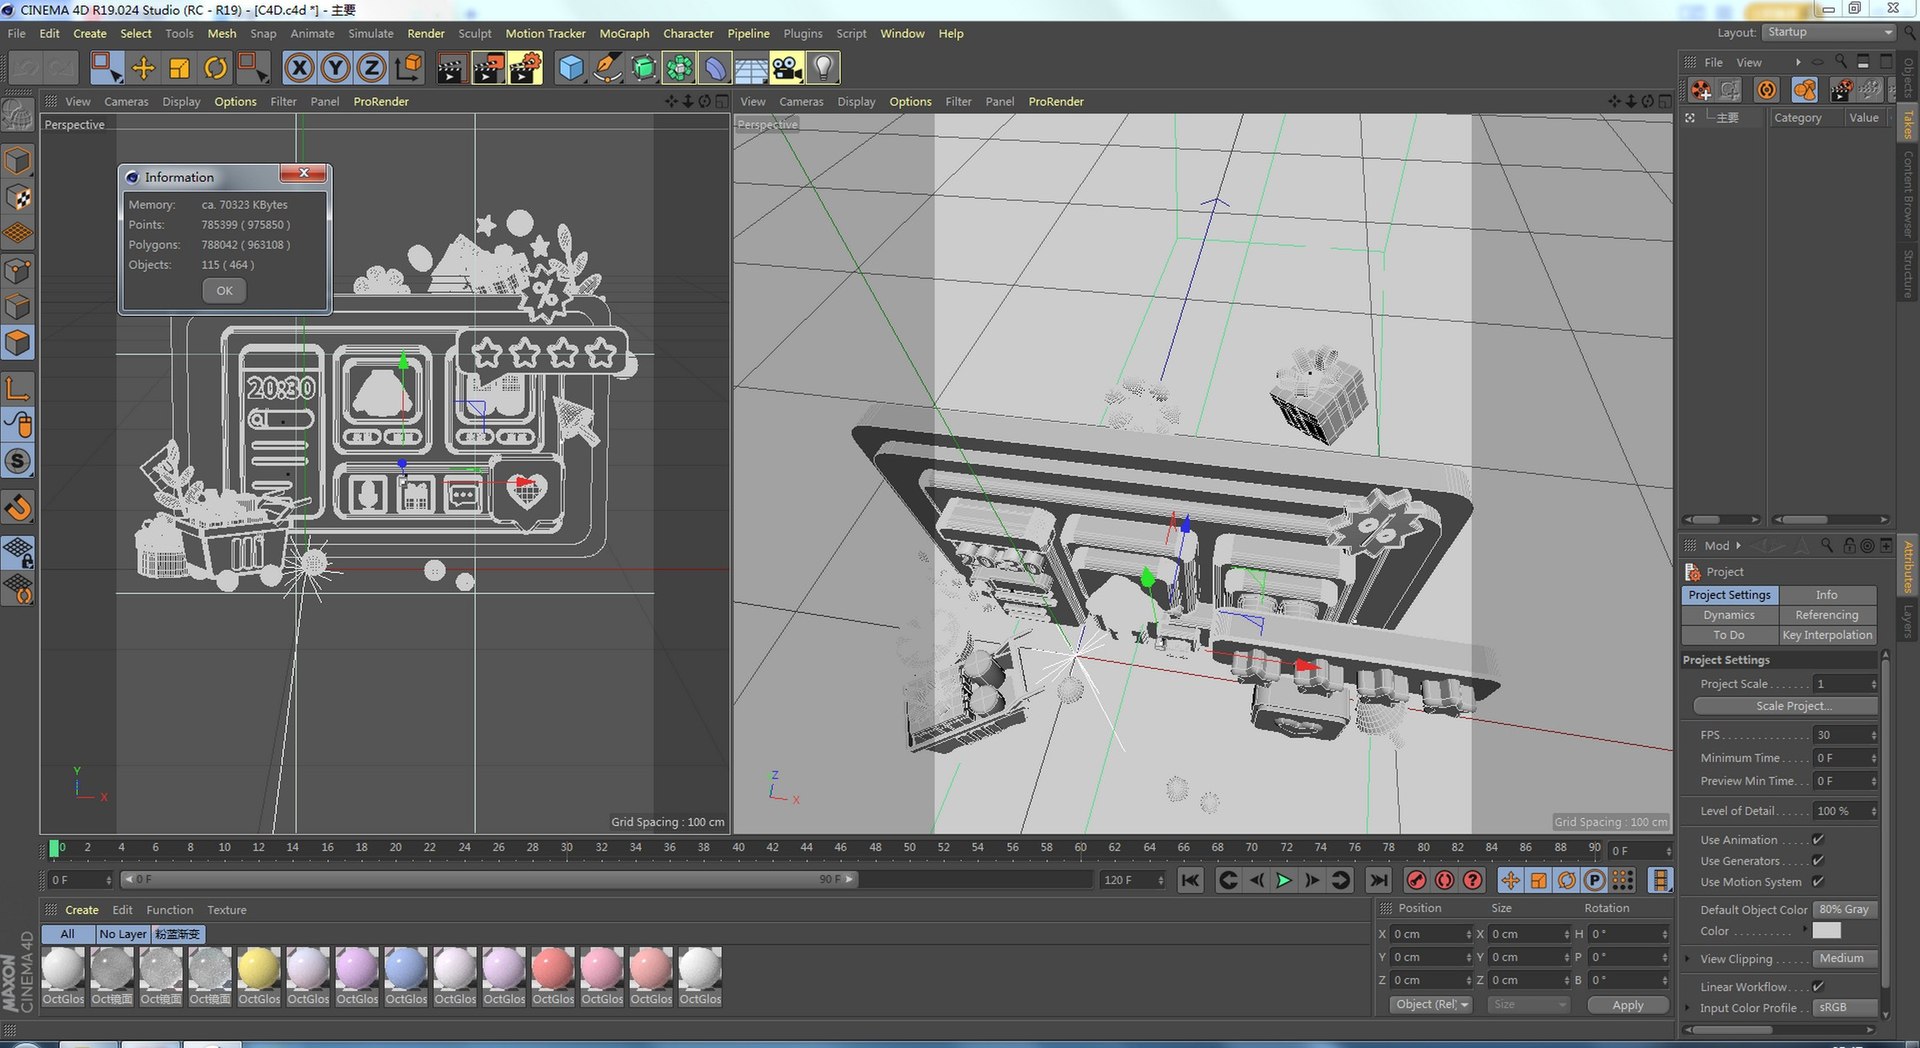Disable the Linear Workflow checkbox
Image resolution: width=1920 pixels, height=1048 pixels.
[1818, 987]
